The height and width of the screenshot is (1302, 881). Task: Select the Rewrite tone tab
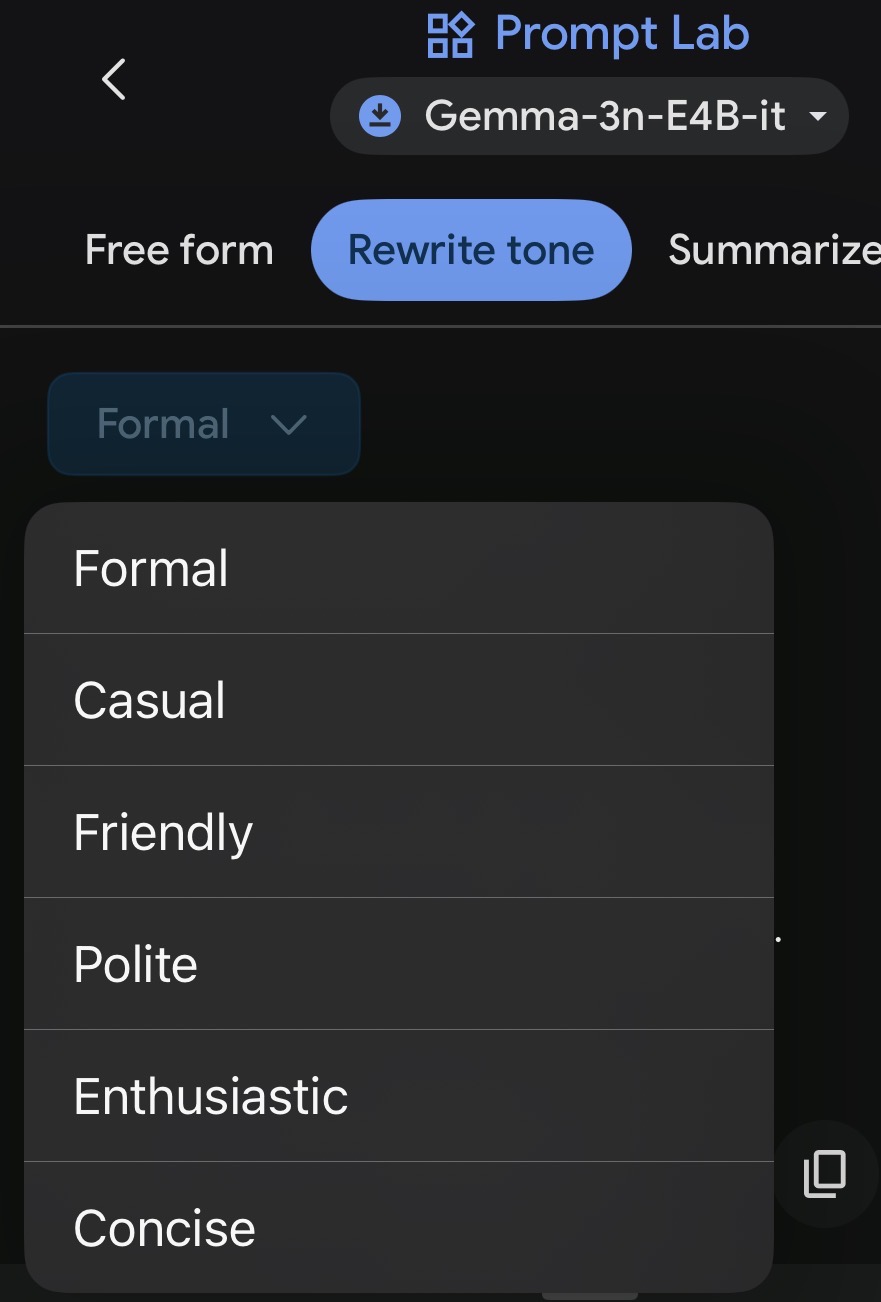471,250
